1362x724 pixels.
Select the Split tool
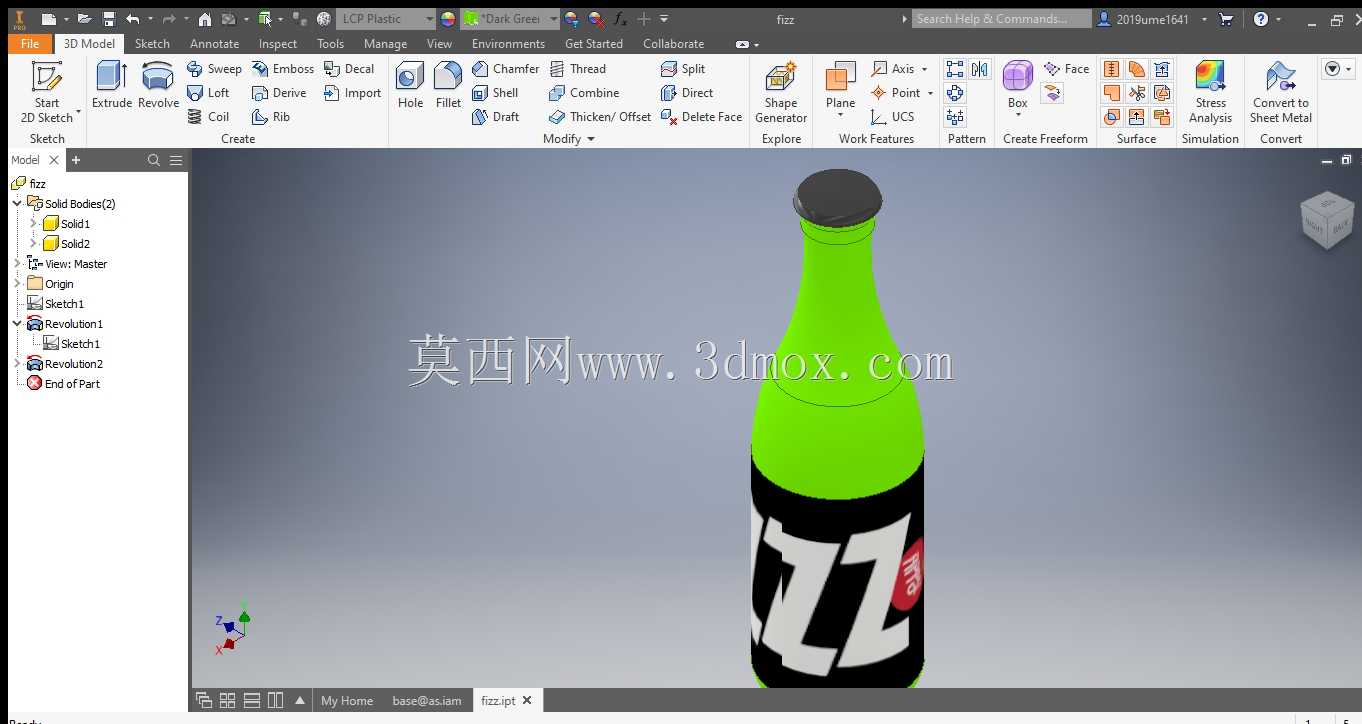pyautogui.click(x=683, y=69)
